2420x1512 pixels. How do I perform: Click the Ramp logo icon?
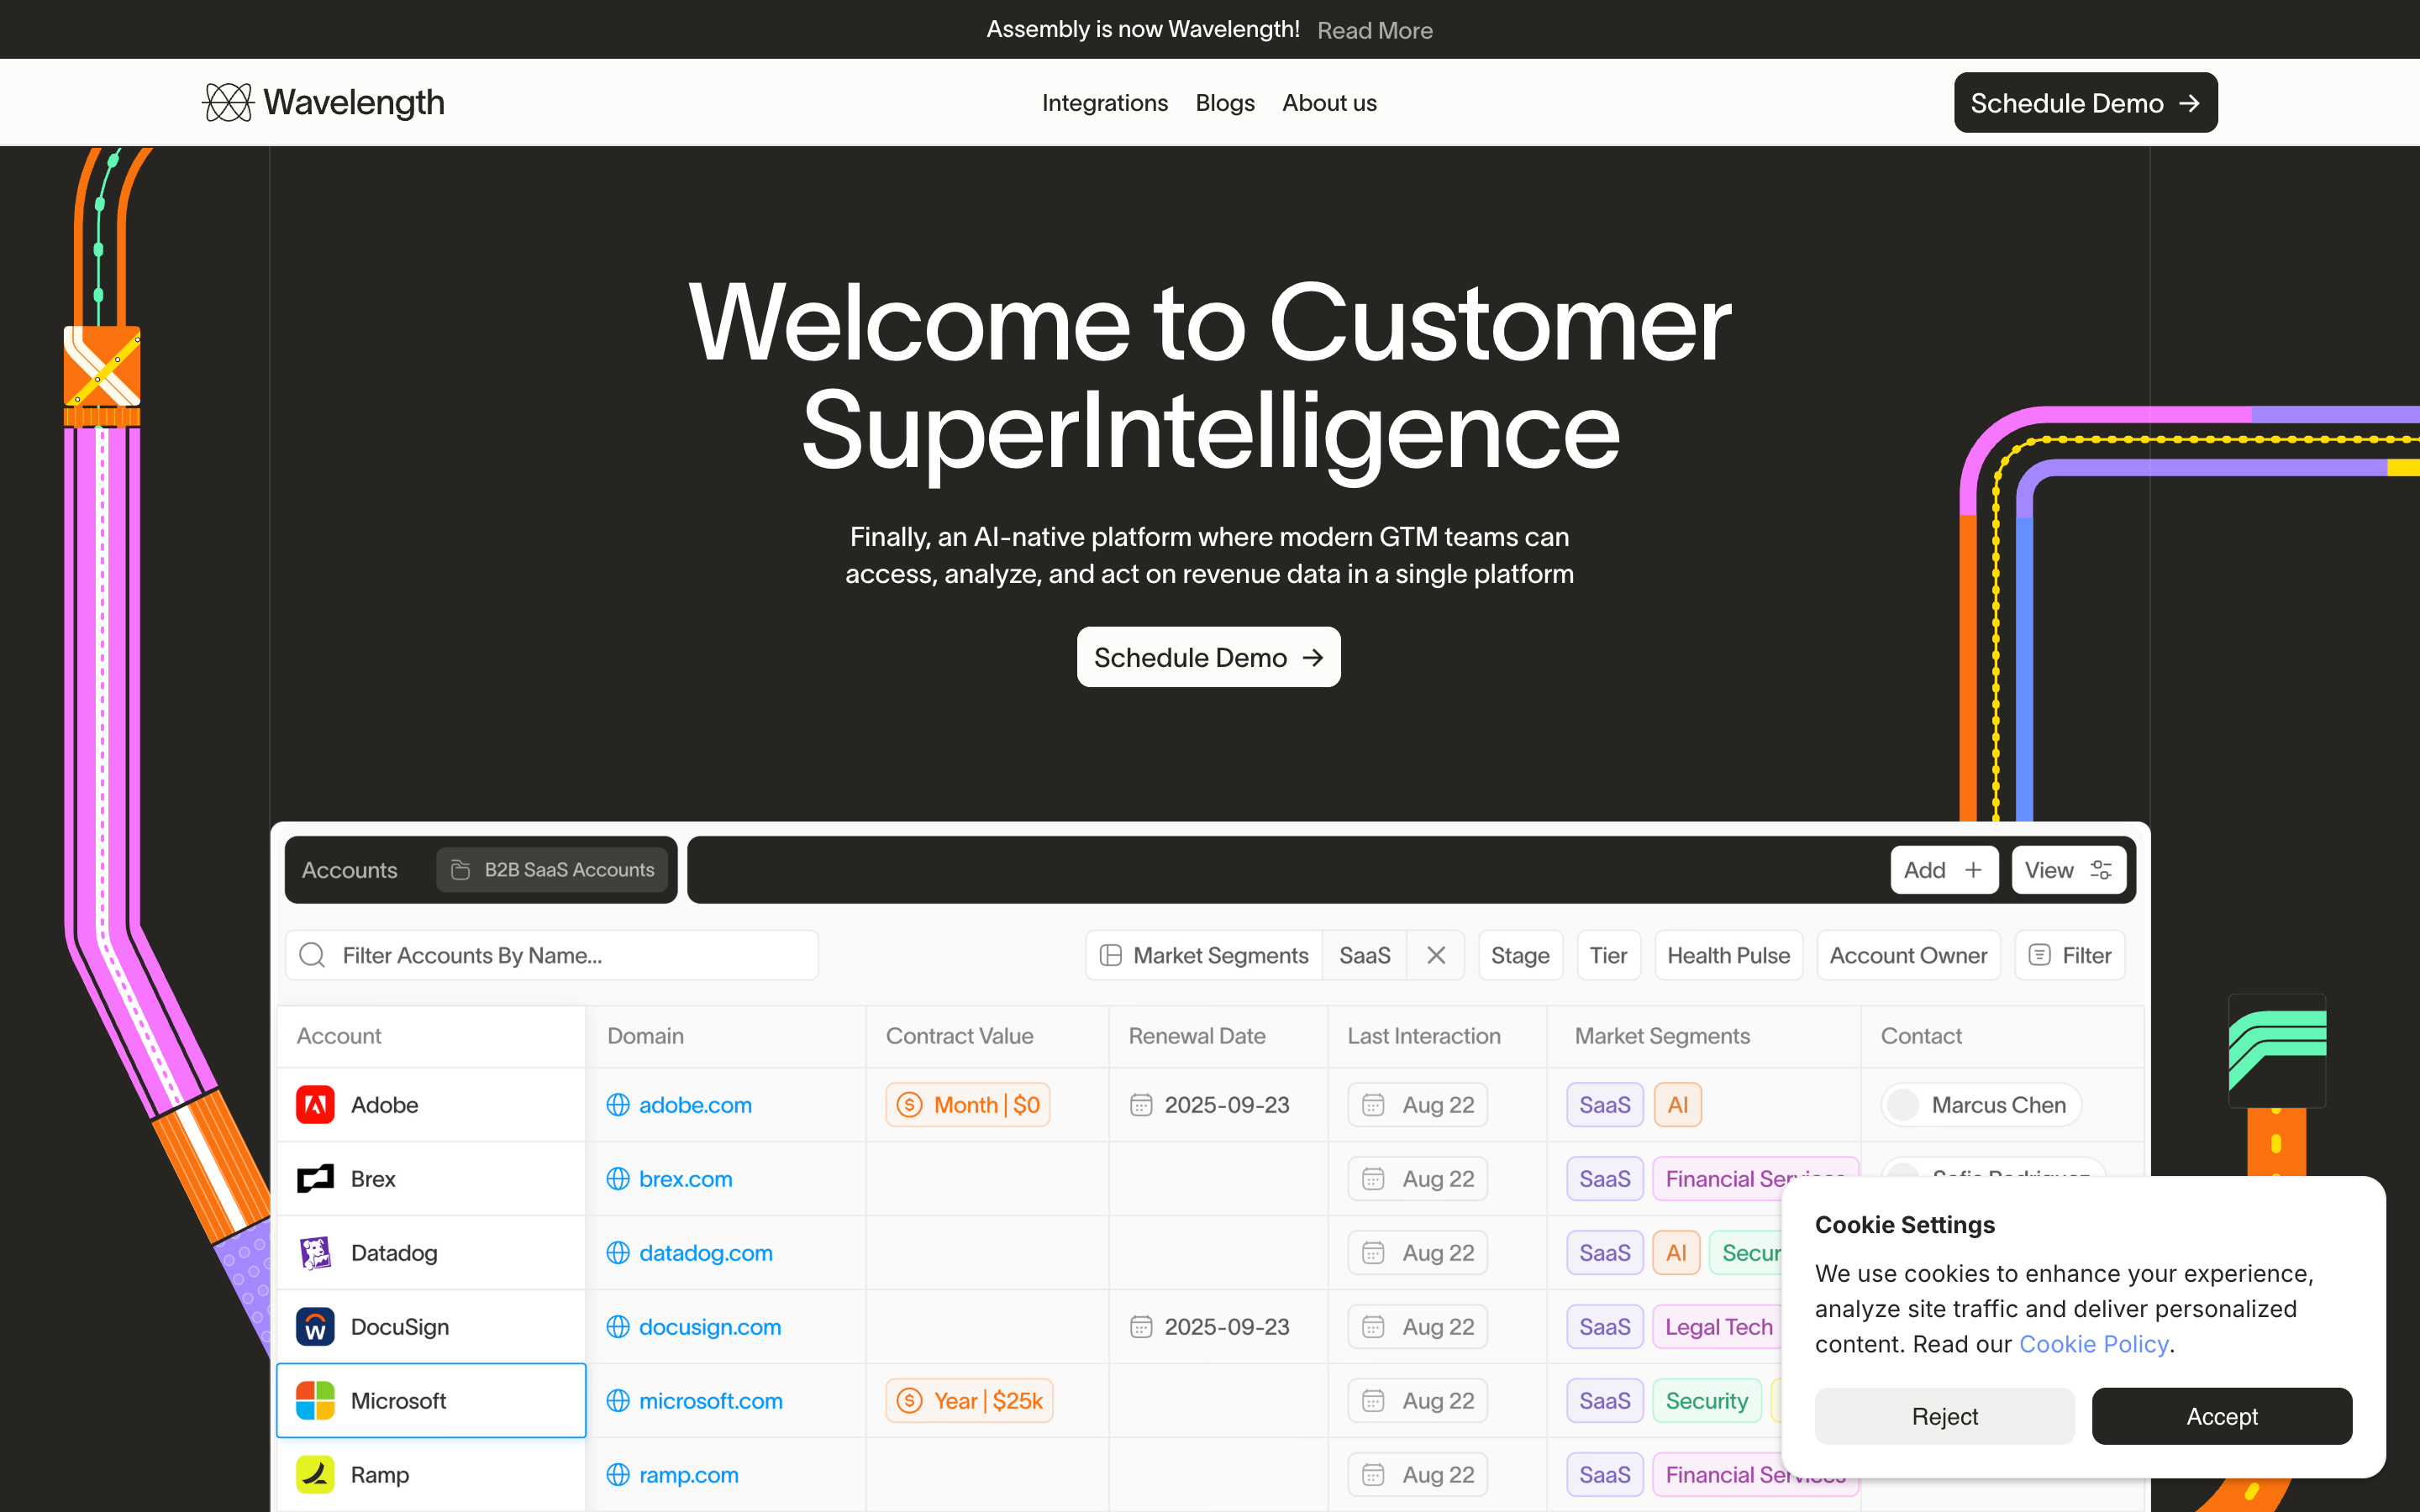315,1475
